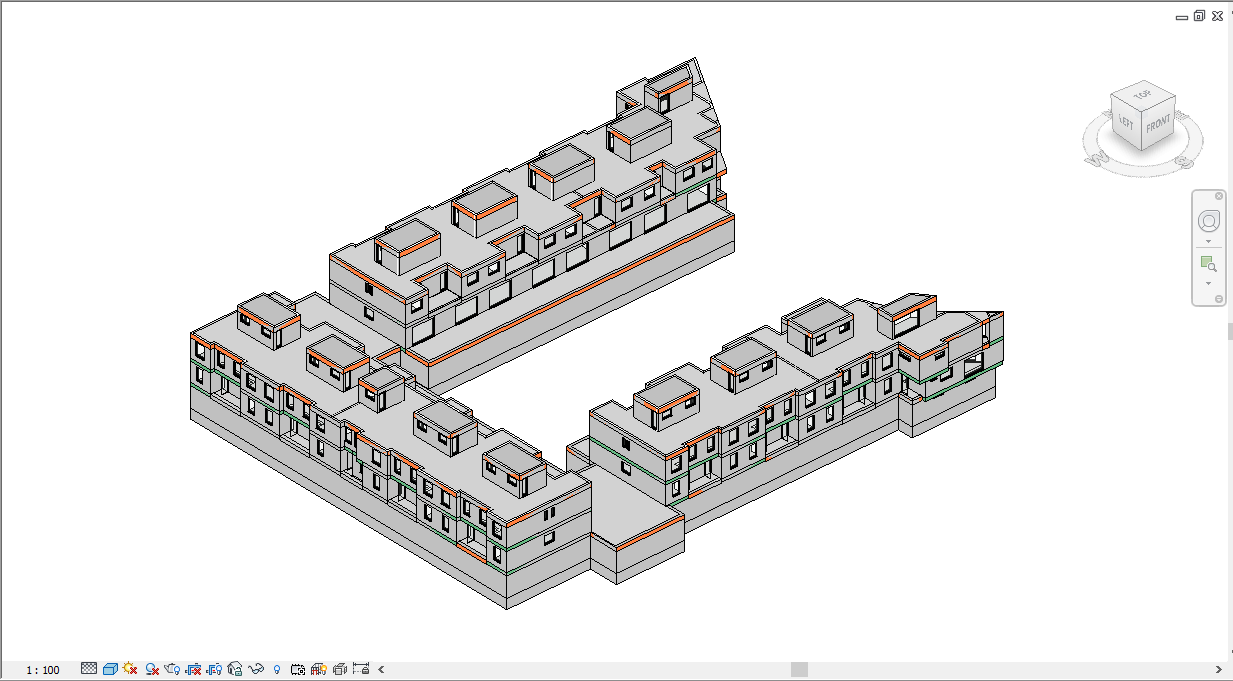
Task: Open the Detail Level icon
Action: click(89, 668)
